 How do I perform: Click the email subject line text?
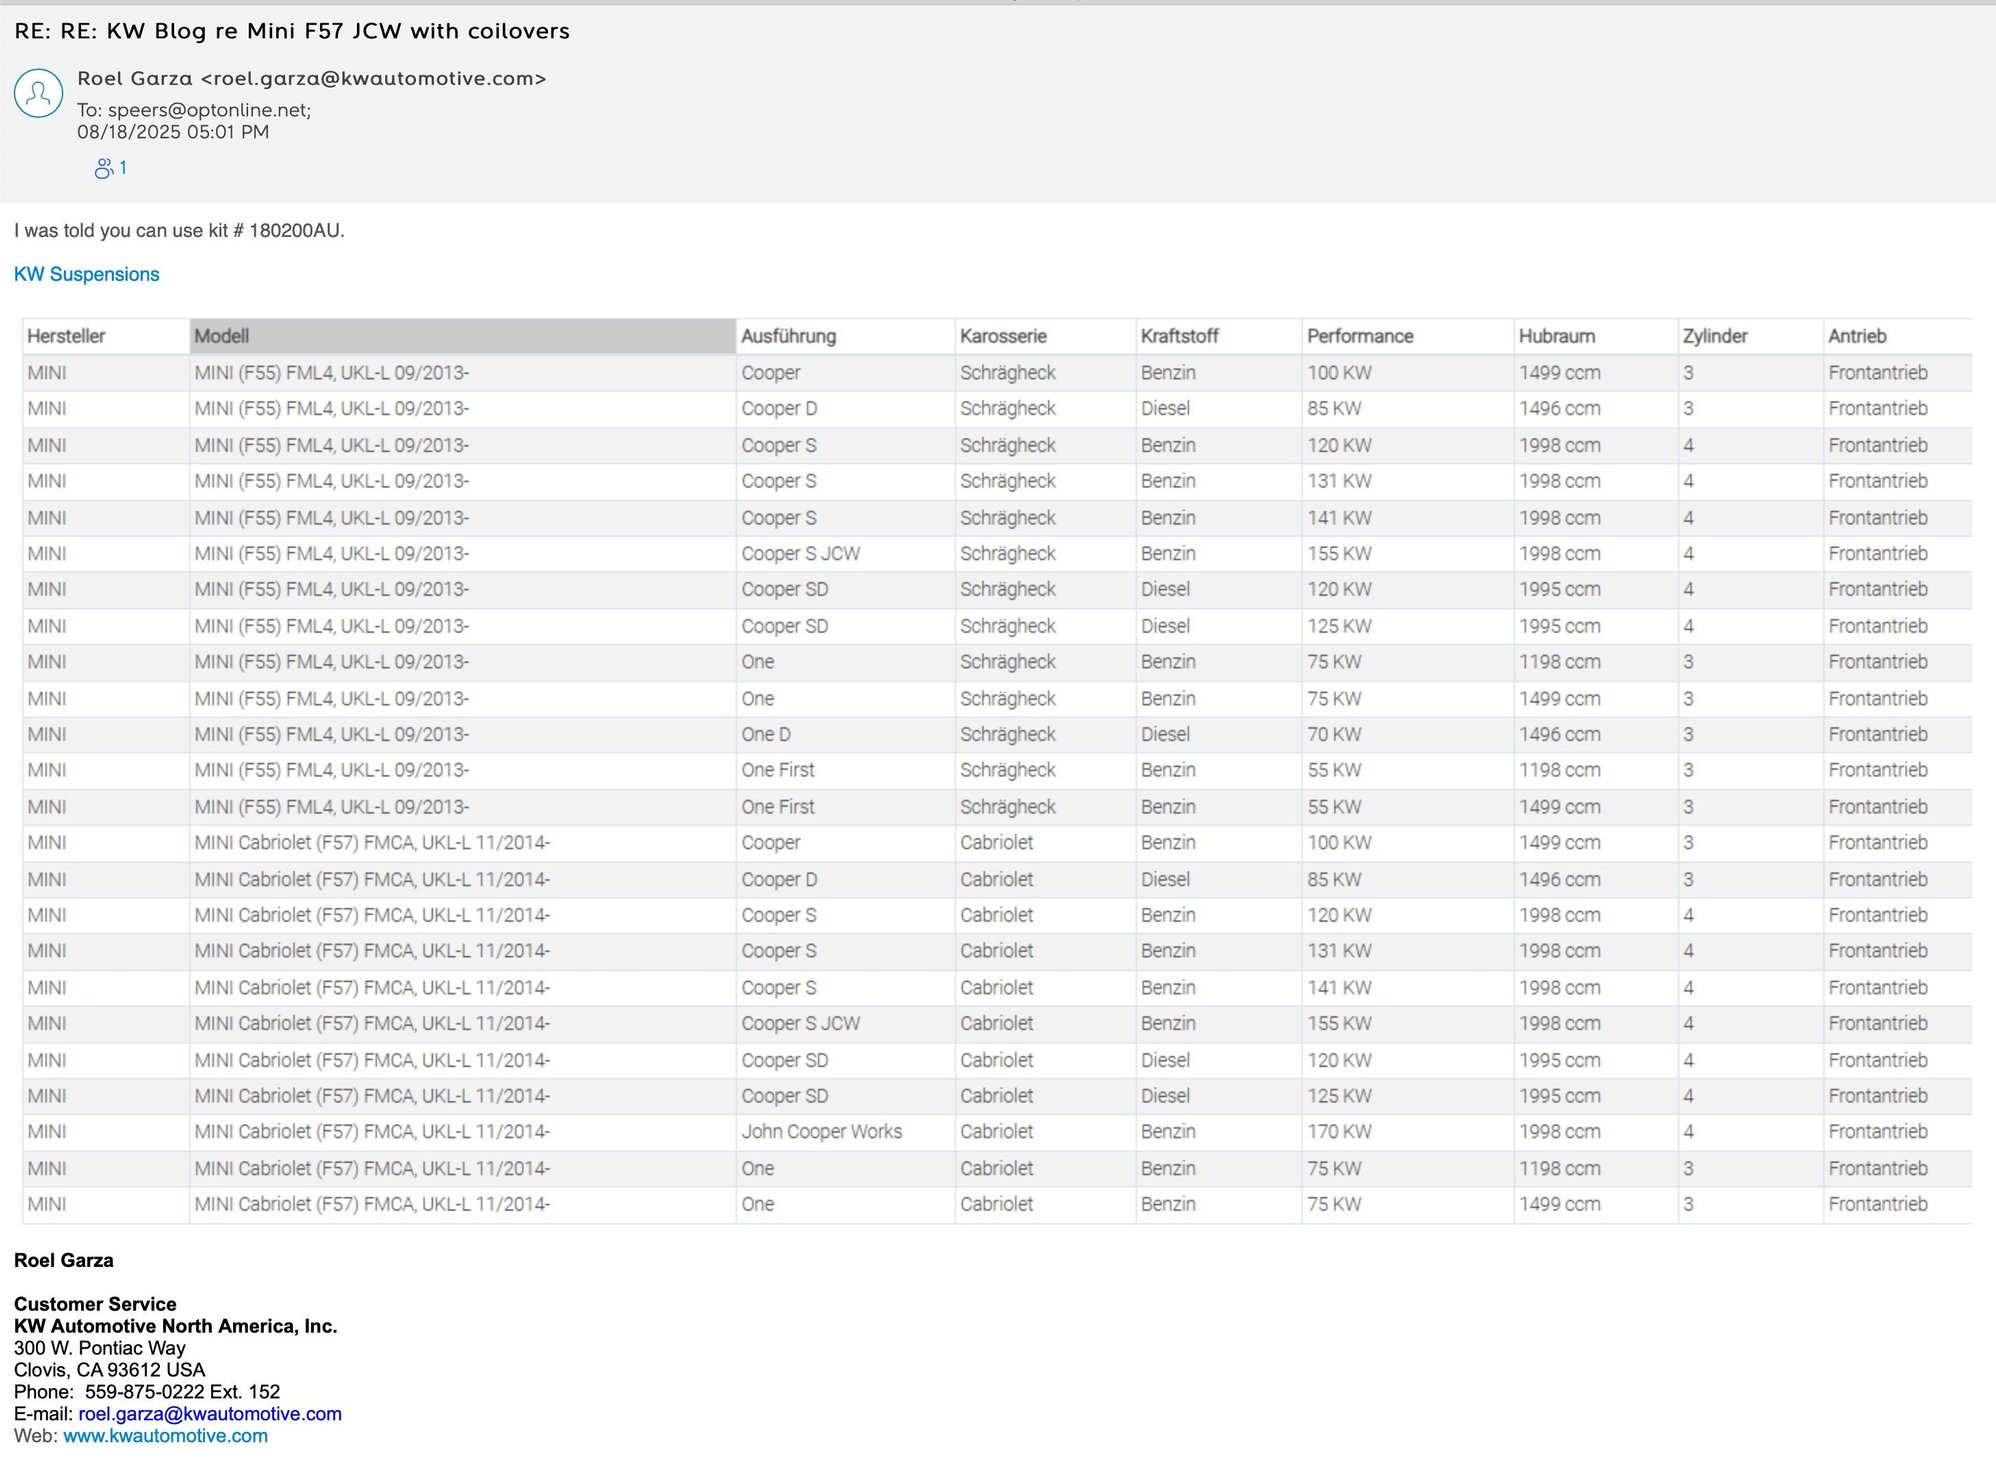[x=292, y=31]
